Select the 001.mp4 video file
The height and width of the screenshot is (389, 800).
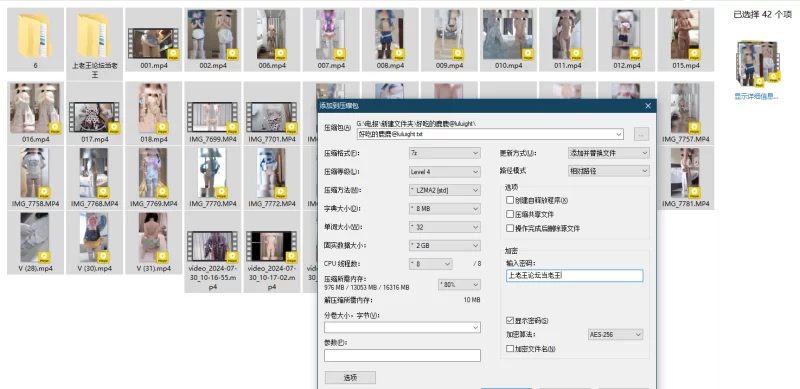(x=154, y=39)
